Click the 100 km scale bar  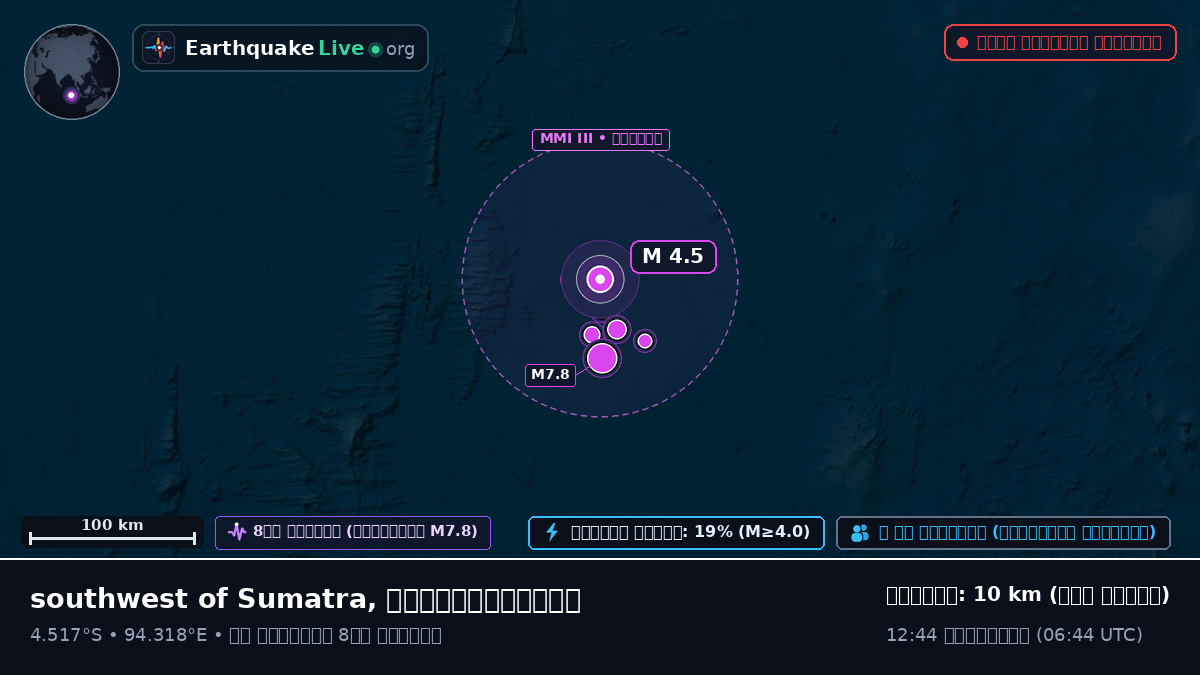[x=112, y=532]
